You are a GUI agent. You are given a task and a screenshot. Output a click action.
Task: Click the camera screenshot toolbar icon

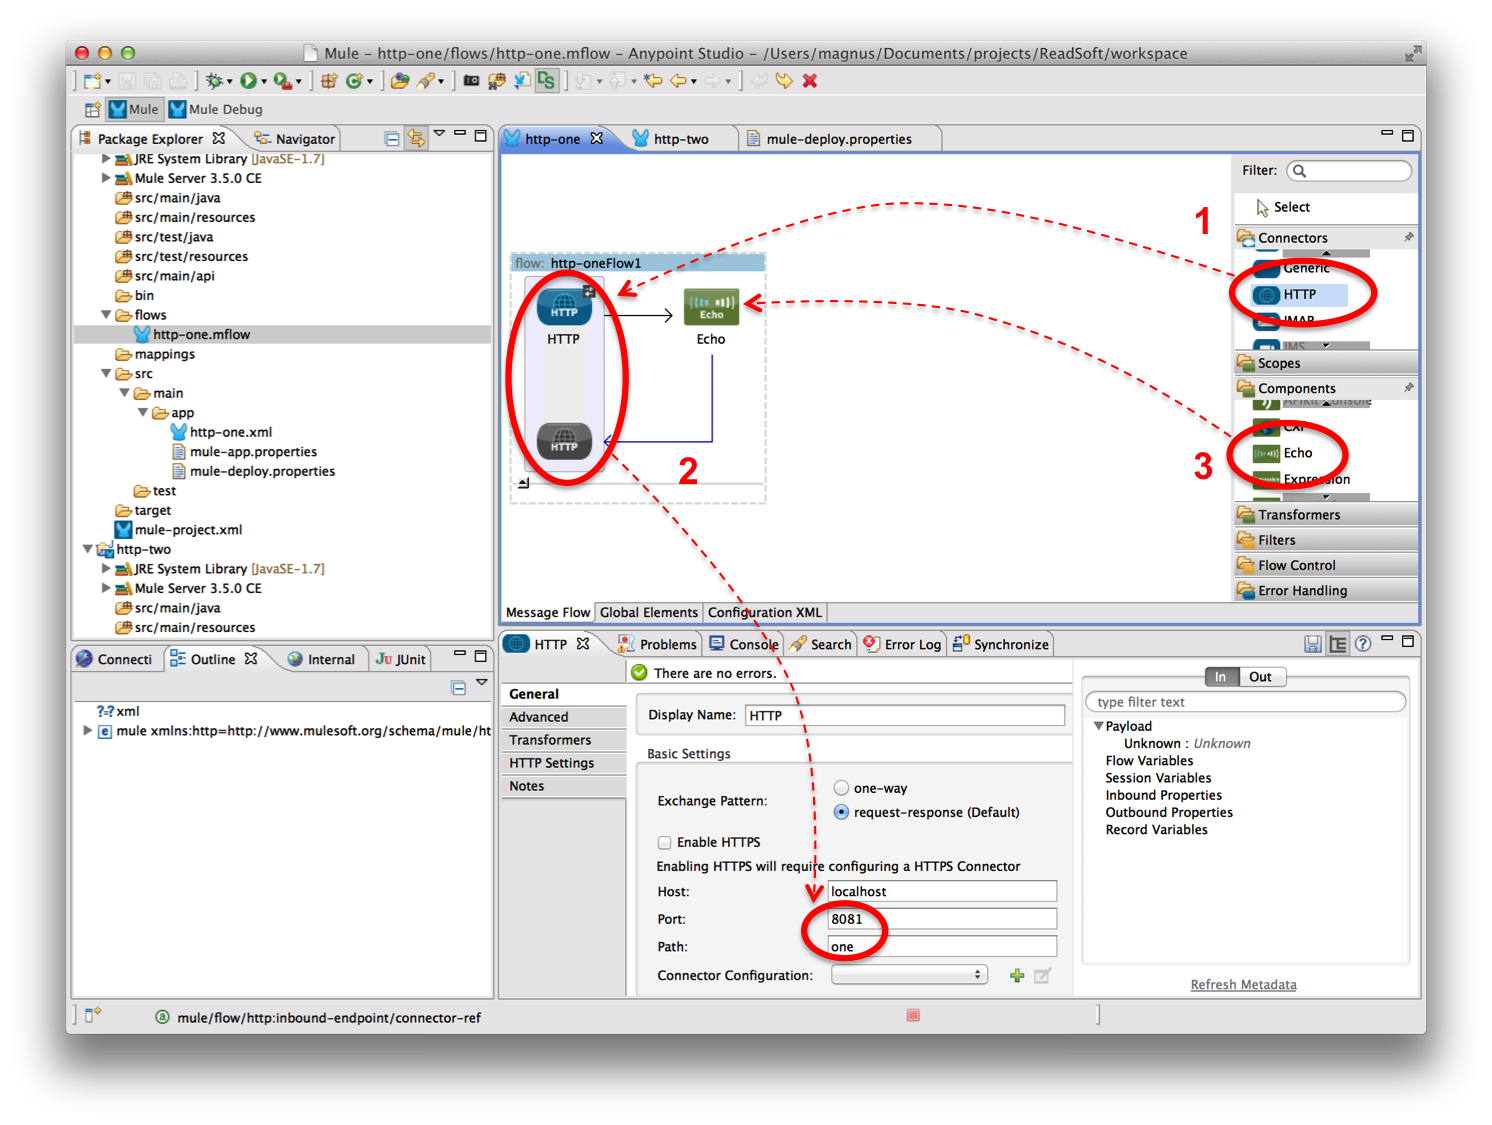click(x=471, y=81)
